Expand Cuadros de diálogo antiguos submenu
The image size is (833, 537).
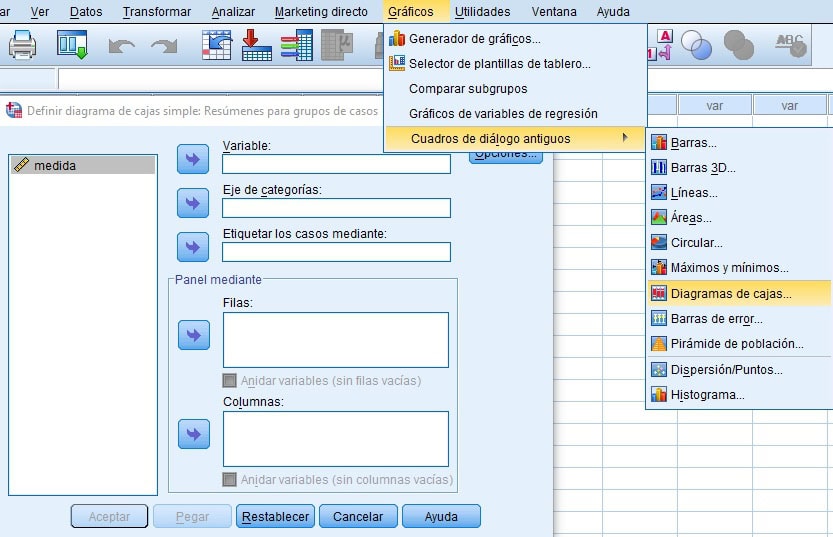tap(515, 139)
